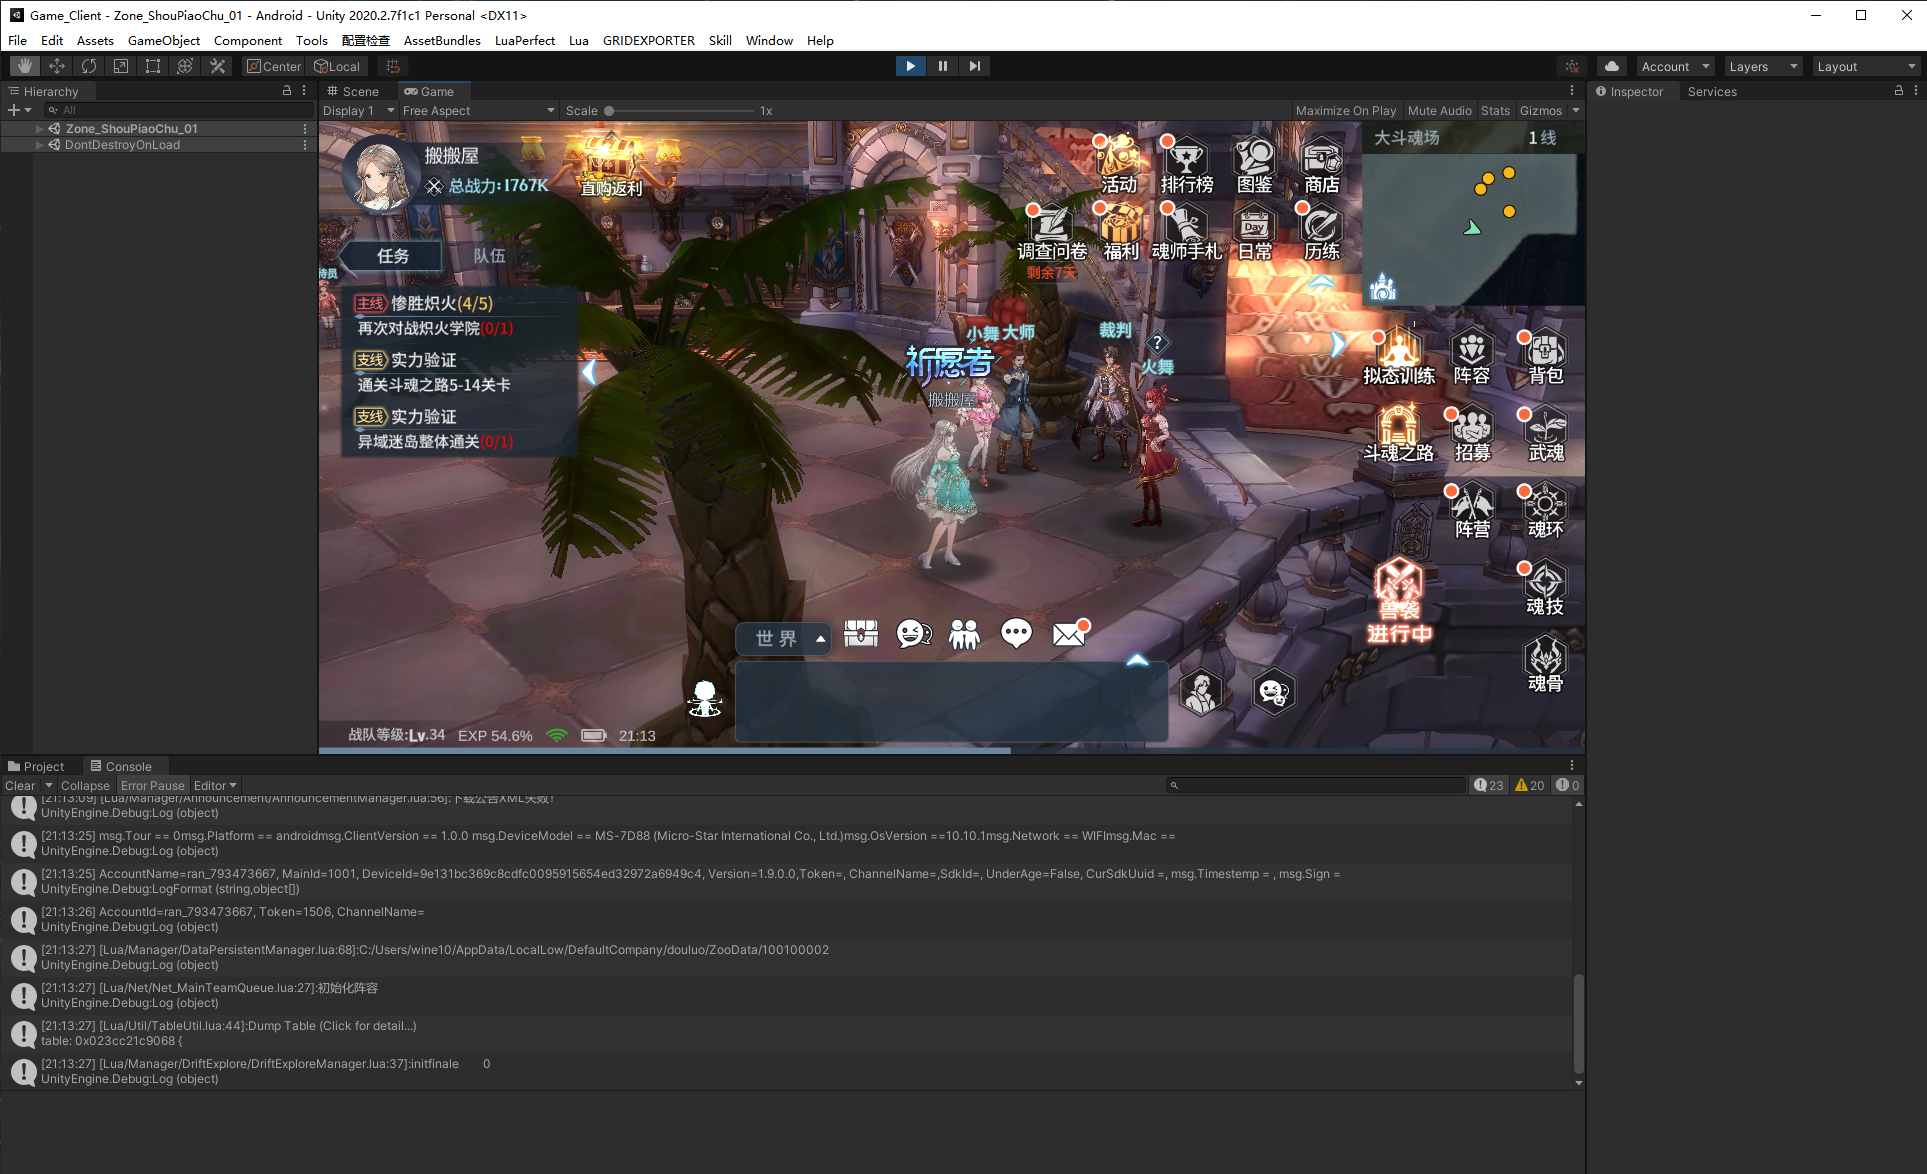Select the Rotate tool

89,66
